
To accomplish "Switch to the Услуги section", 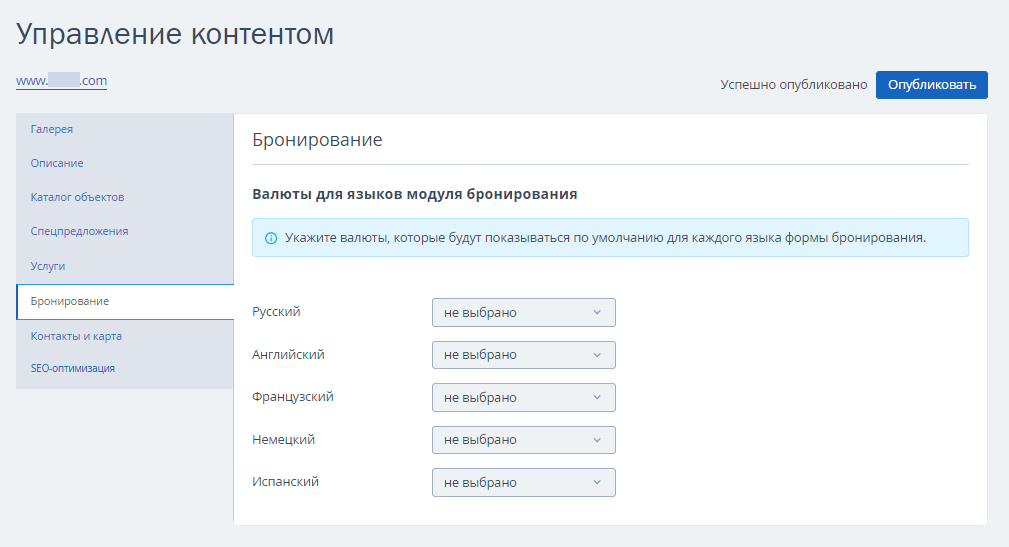I will (x=48, y=266).
